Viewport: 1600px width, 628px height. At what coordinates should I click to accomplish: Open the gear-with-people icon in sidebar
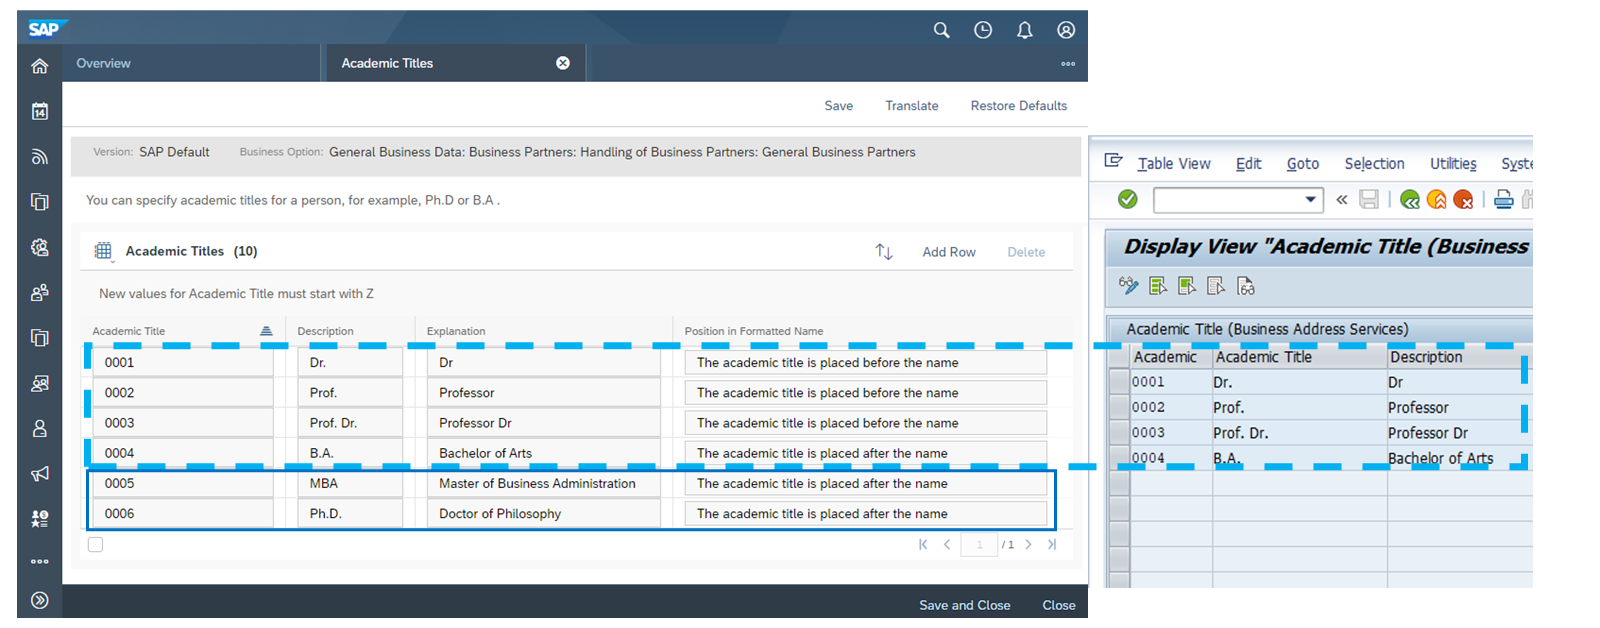tap(39, 247)
